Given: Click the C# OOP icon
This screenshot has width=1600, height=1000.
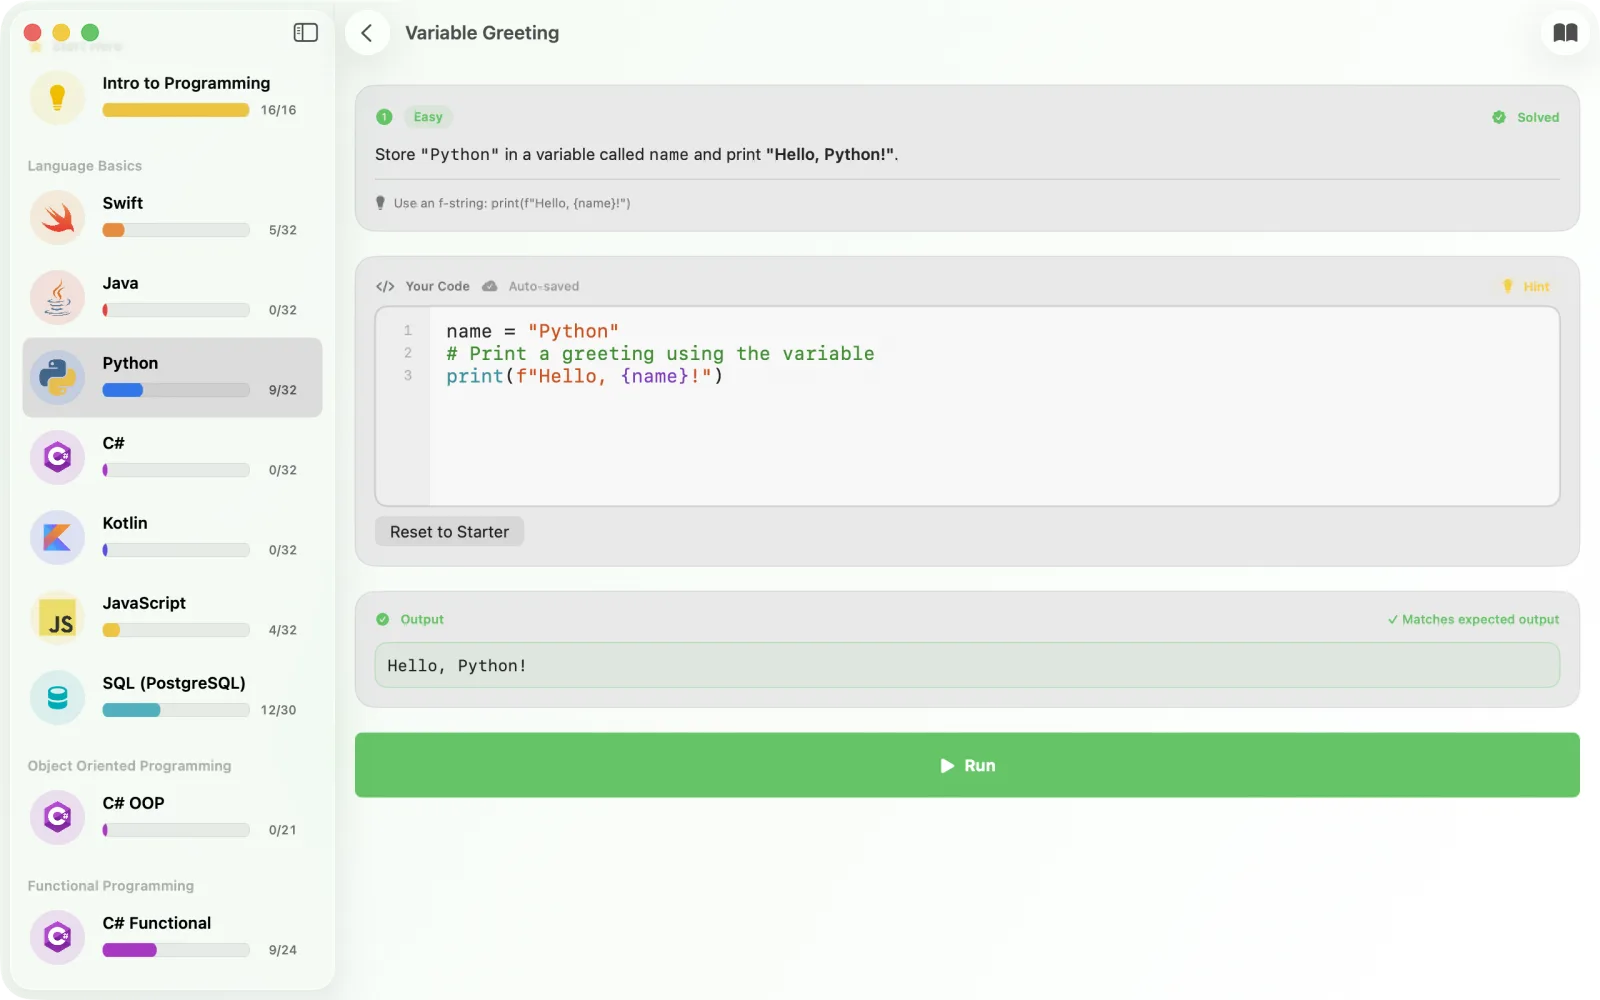Looking at the screenshot, I should pyautogui.click(x=57, y=817).
